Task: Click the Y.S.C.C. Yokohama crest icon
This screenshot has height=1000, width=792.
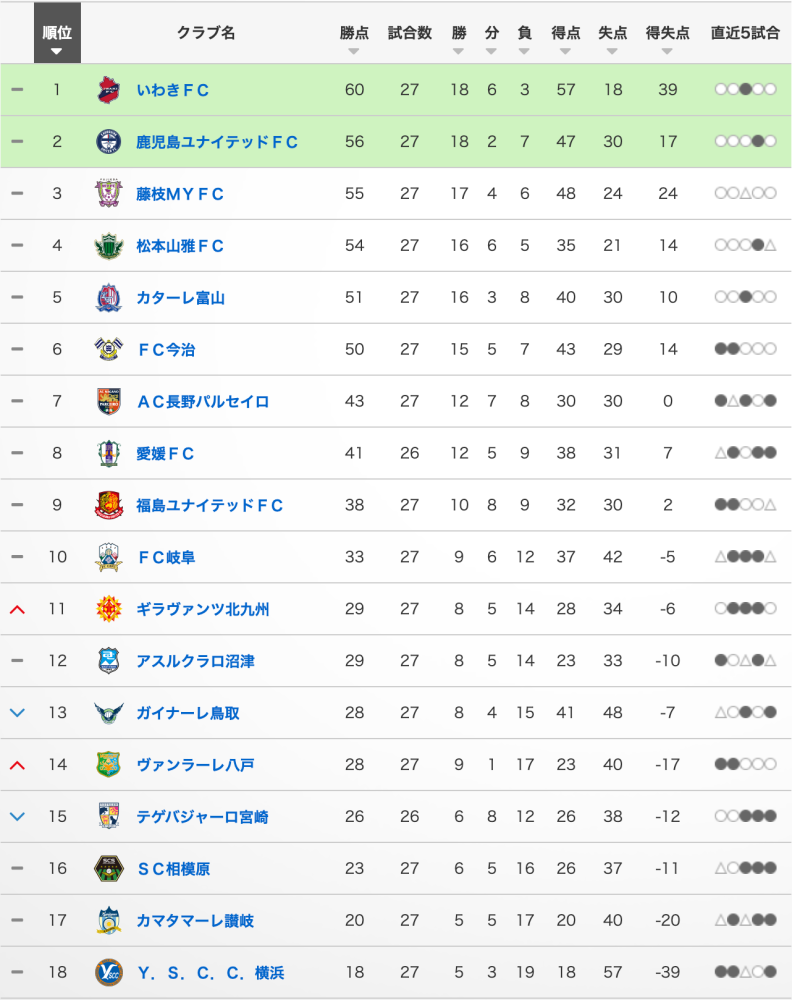Action: (108, 972)
